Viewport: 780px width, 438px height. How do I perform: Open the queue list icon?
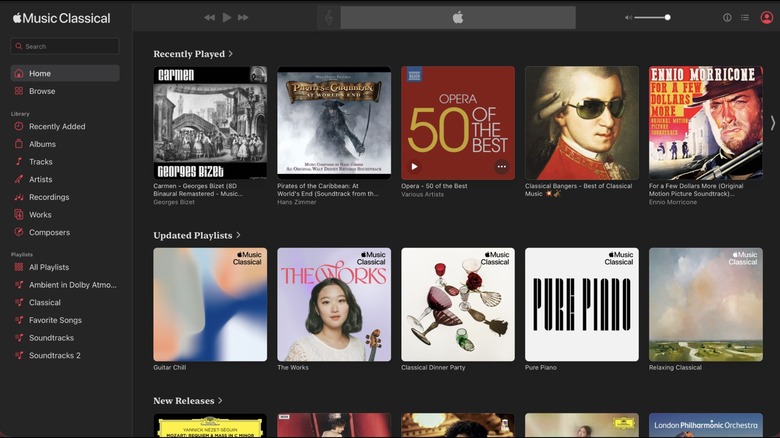745,17
